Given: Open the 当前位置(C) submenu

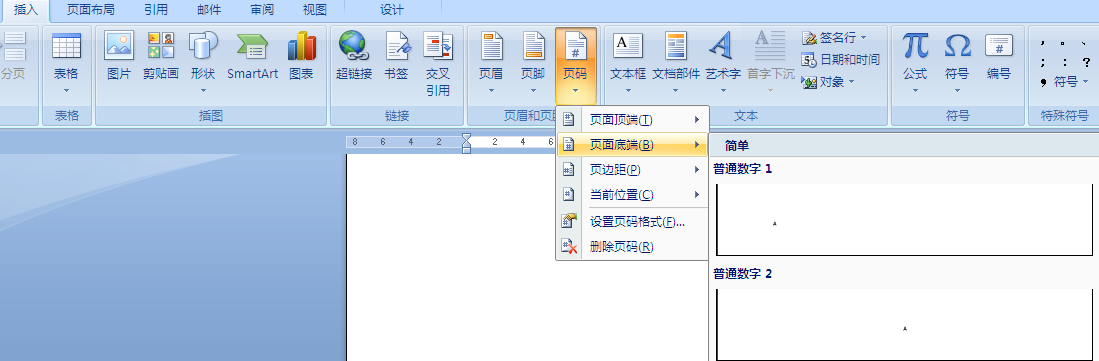Looking at the screenshot, I should [x=632, y=194].
